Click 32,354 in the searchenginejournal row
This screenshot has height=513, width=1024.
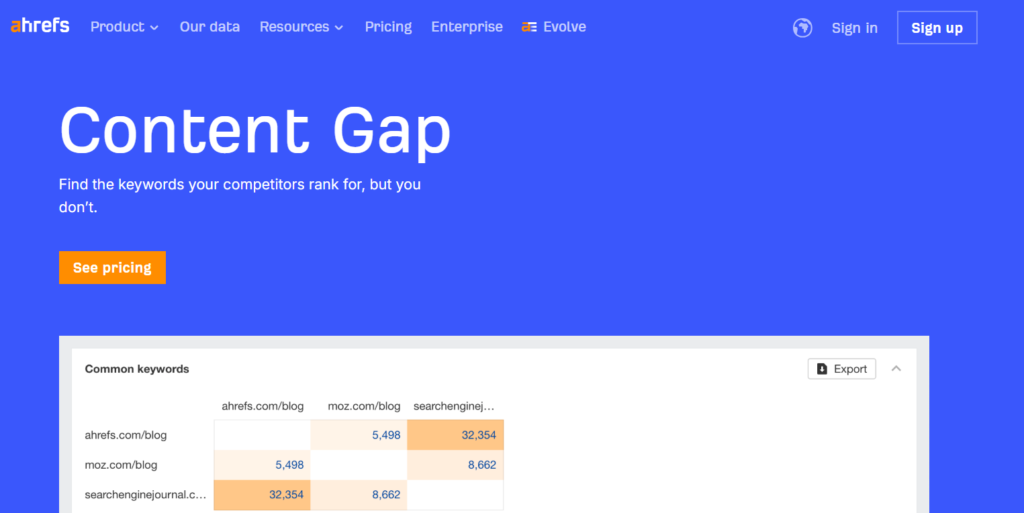(x=286, y=495)
